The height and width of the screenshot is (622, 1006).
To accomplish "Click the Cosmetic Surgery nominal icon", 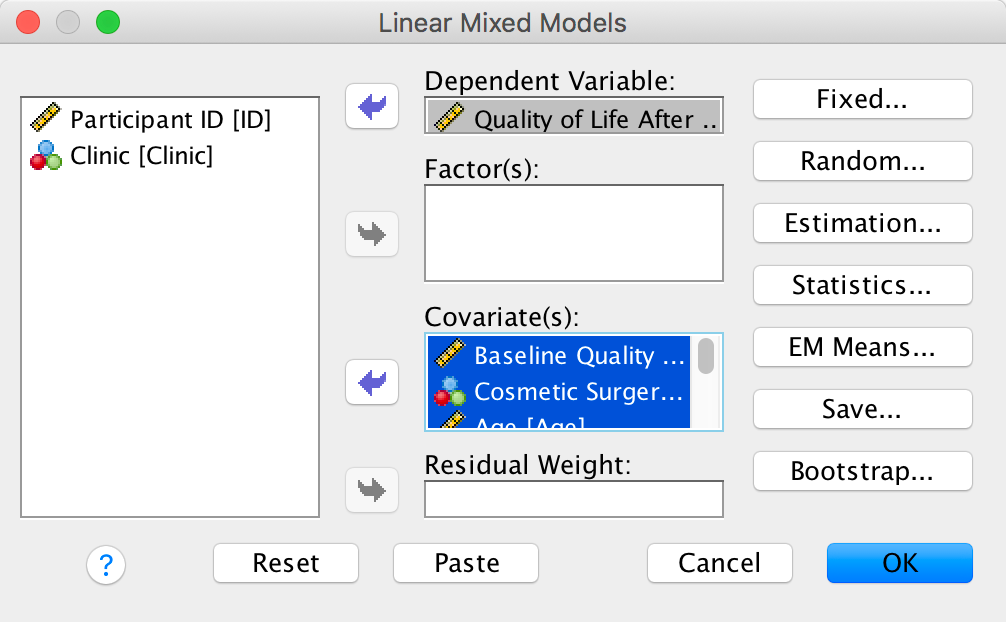I will 450,392.
